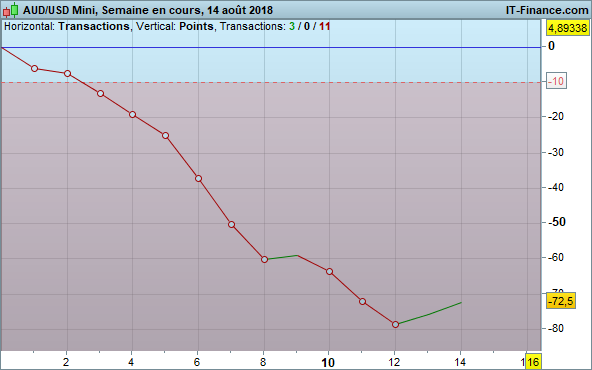Image resolution: width=592 pixels, height=370 pixels.
Task: Click the bold 10 x-axis label
Action: pyautogui.click(x=328, y=363)
